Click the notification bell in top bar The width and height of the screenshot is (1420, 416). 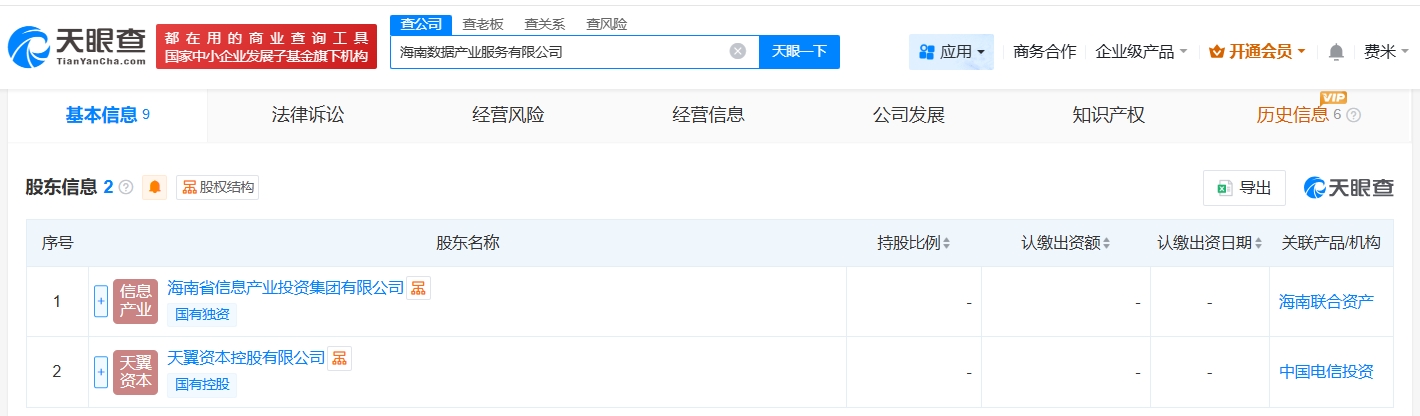point(1336,52)
